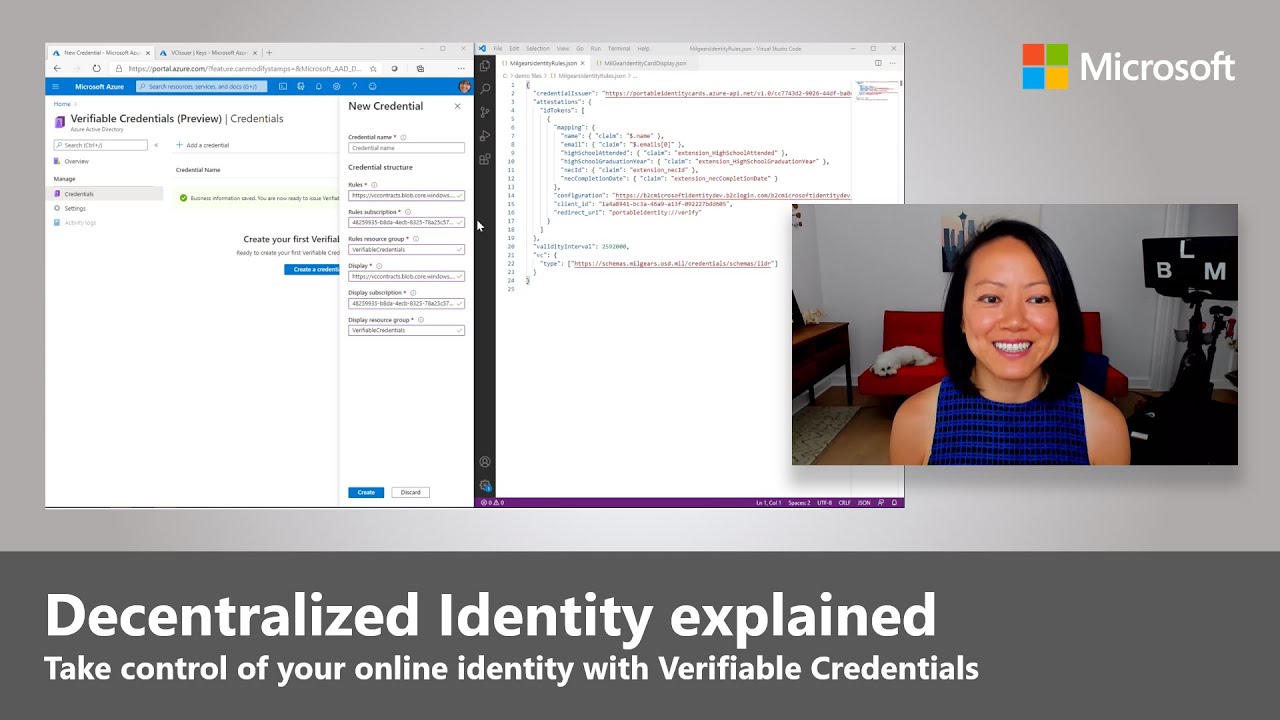Open Azure feedback smiley icon
This screenshot has height=720, width=1280.
click(371, 87)
